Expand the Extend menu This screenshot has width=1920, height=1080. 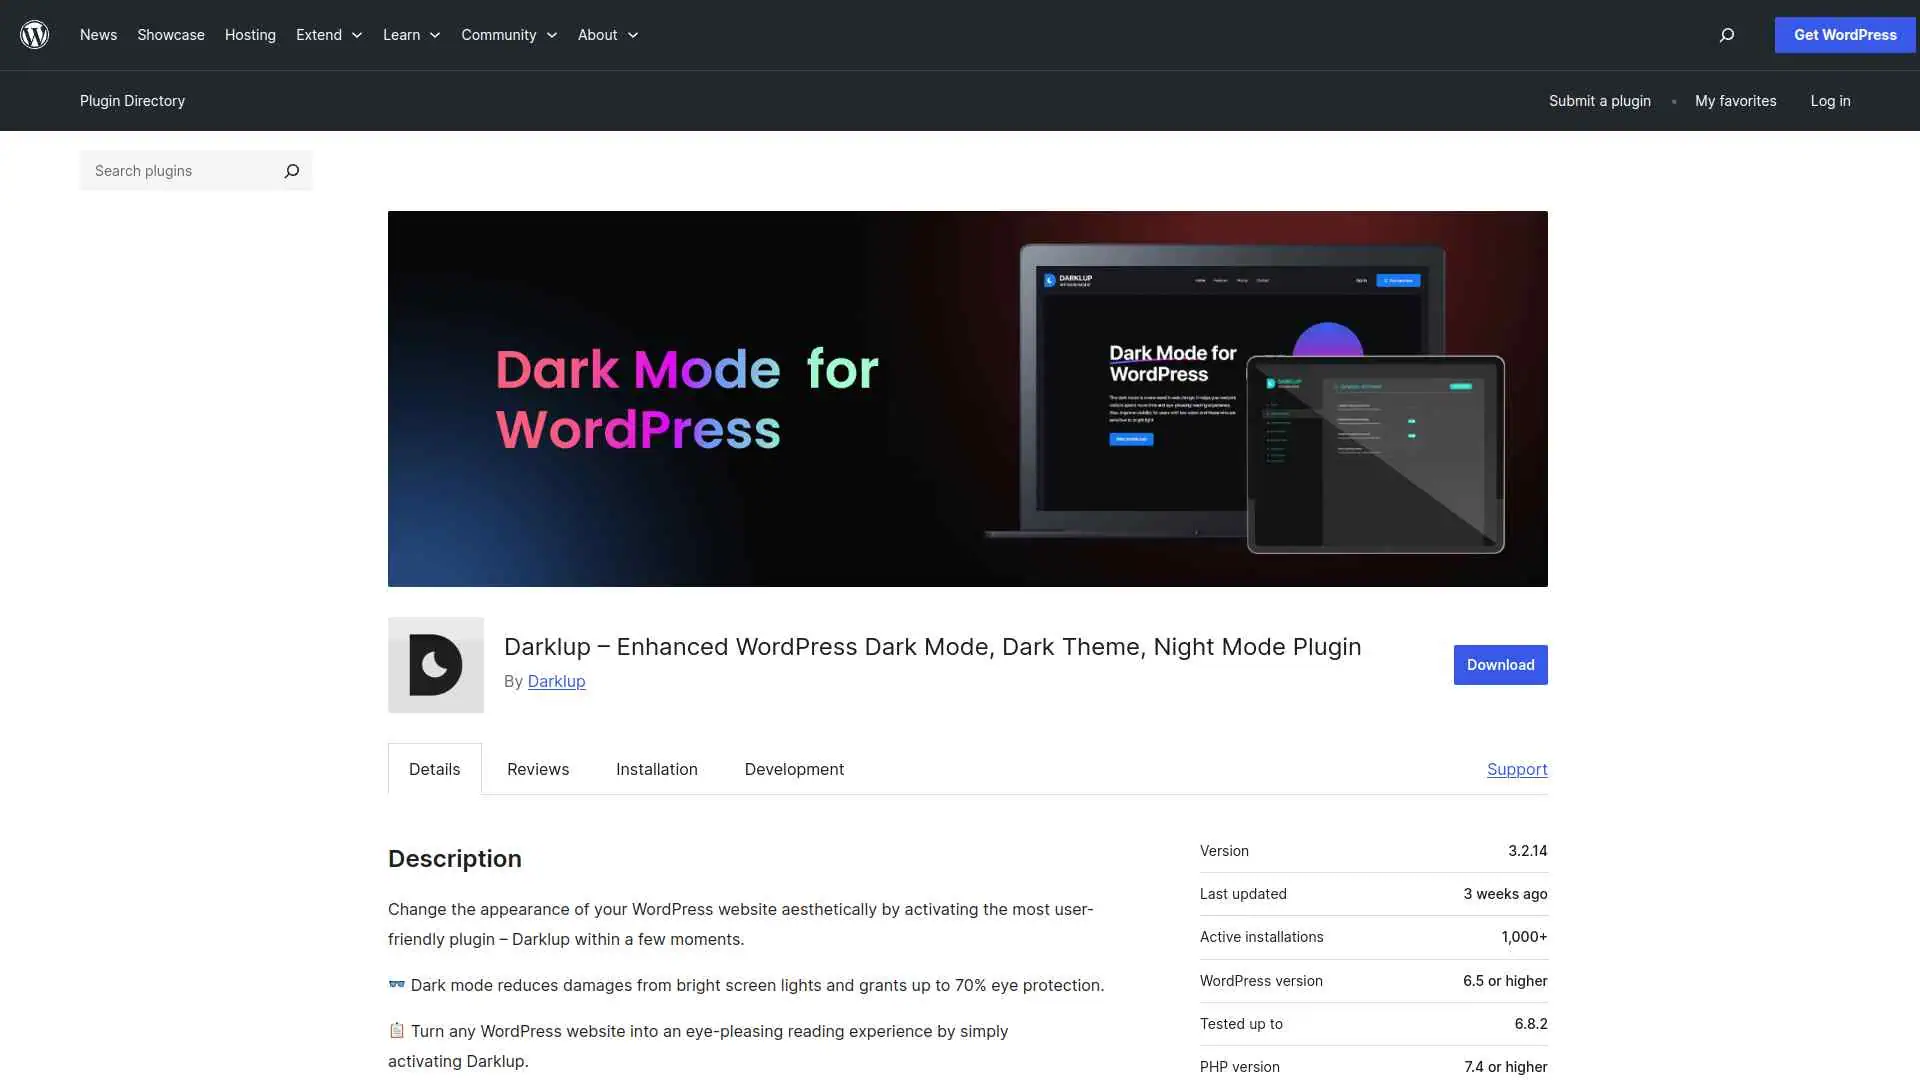point(328,35)
